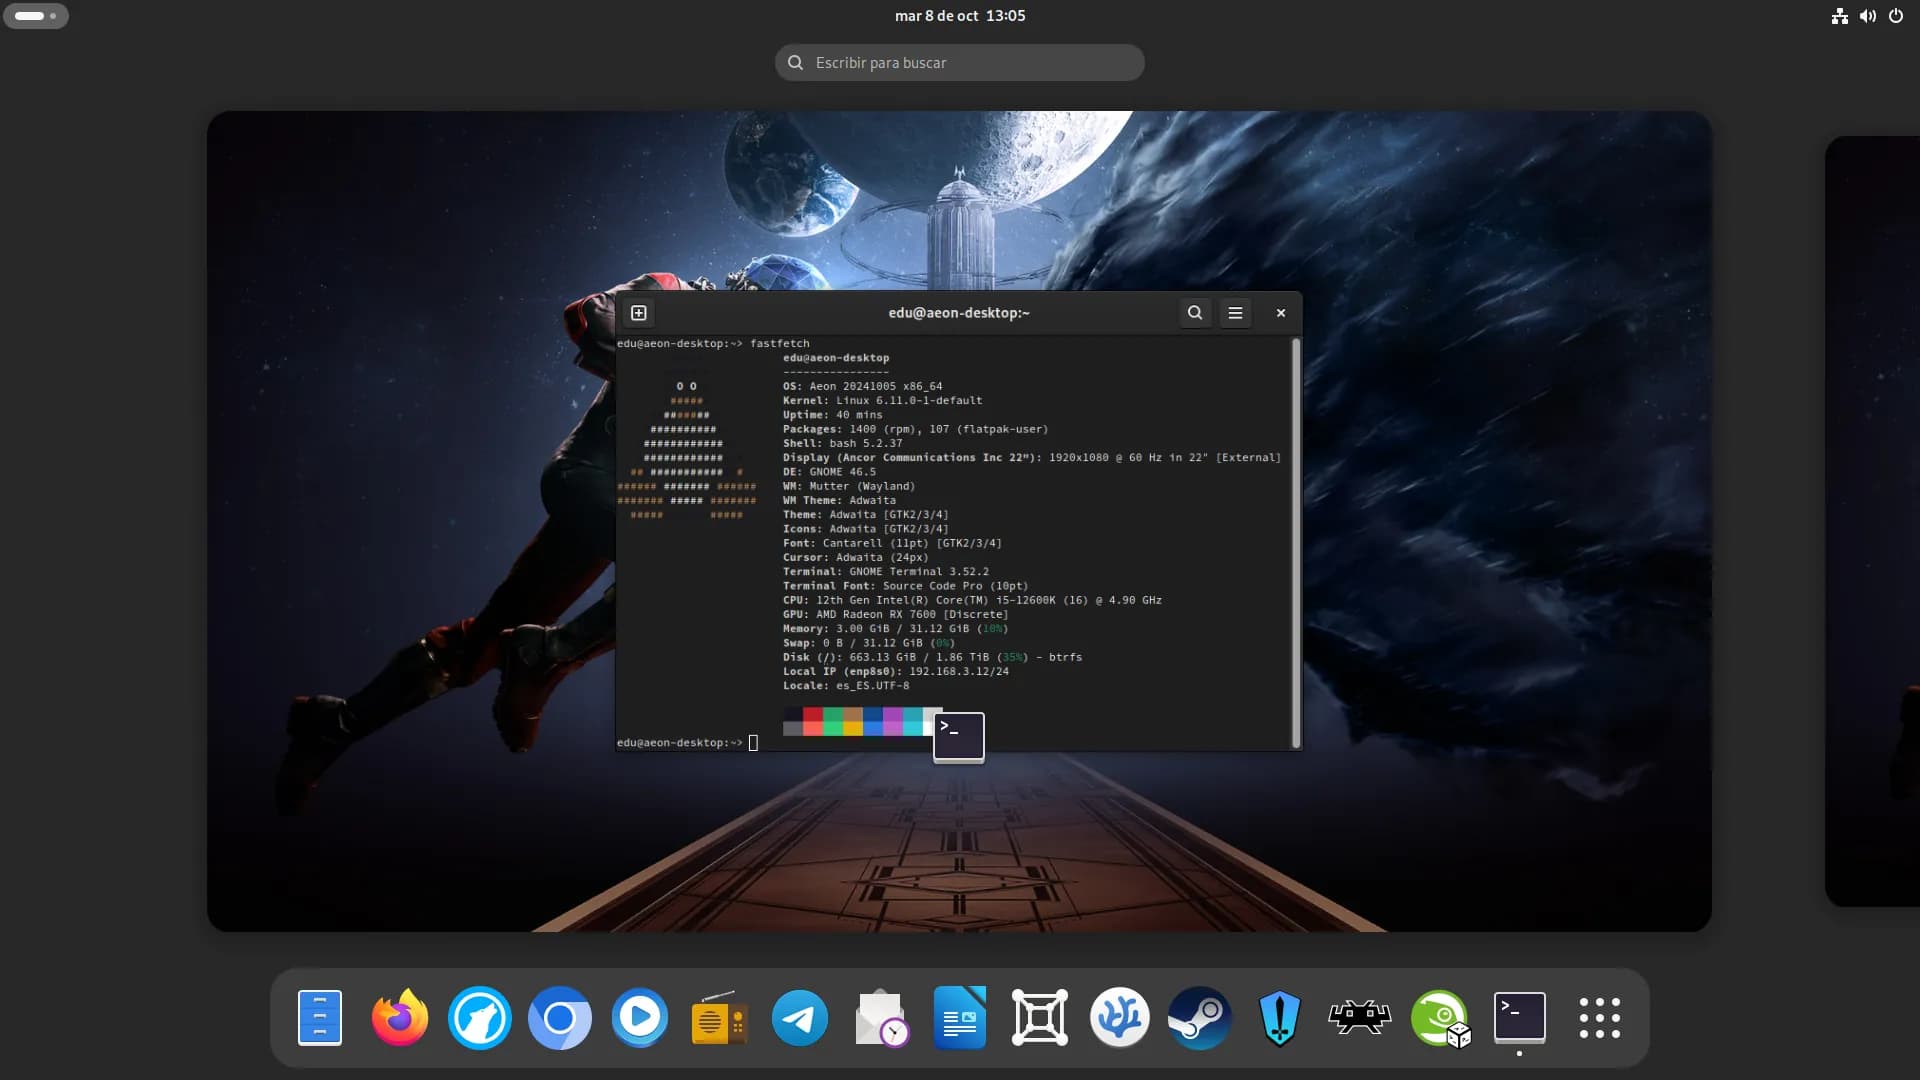Click the terminal search magnifier button

pyautogui.click(x=1195, y=313)
